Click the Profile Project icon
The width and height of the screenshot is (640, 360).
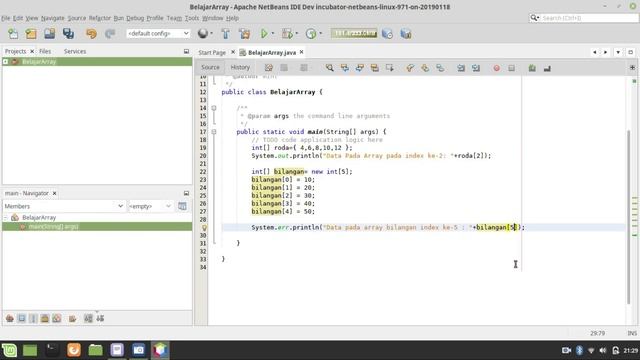(x=311, y=34)
